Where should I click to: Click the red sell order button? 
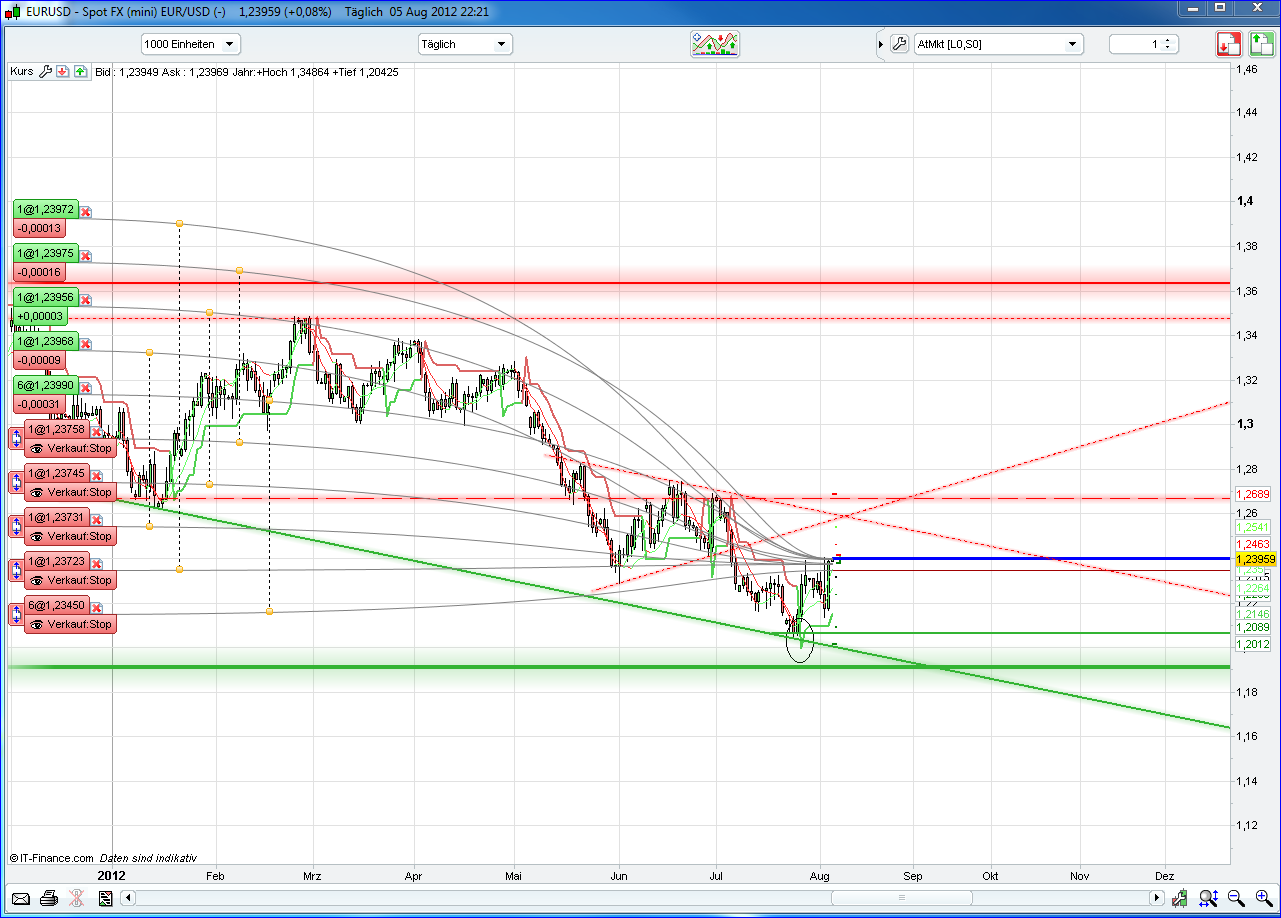(1229, 44)
